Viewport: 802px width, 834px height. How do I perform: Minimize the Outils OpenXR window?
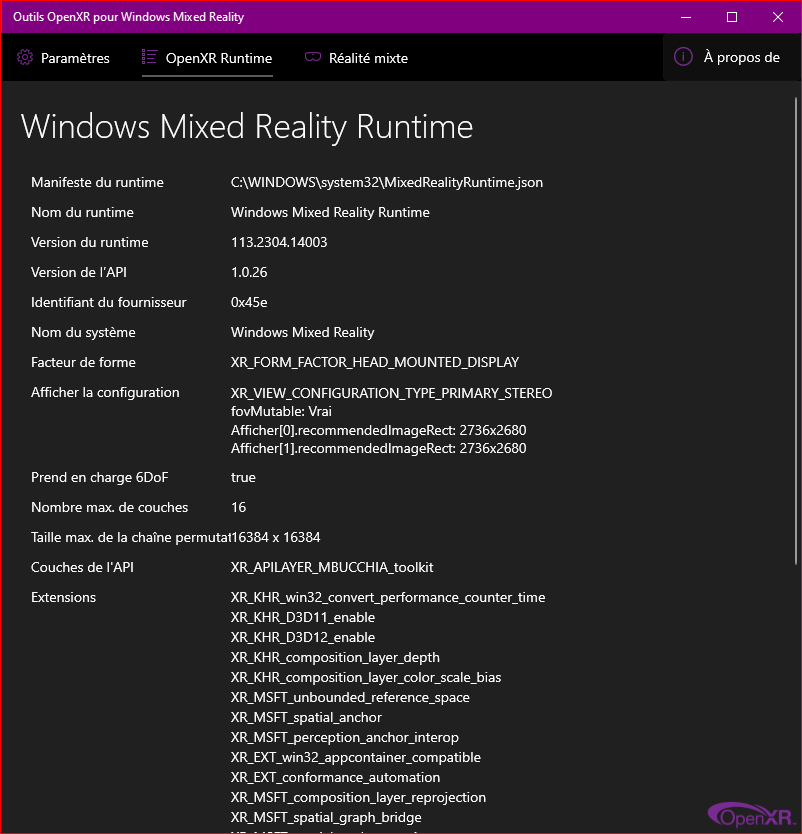tap(686, 17)
